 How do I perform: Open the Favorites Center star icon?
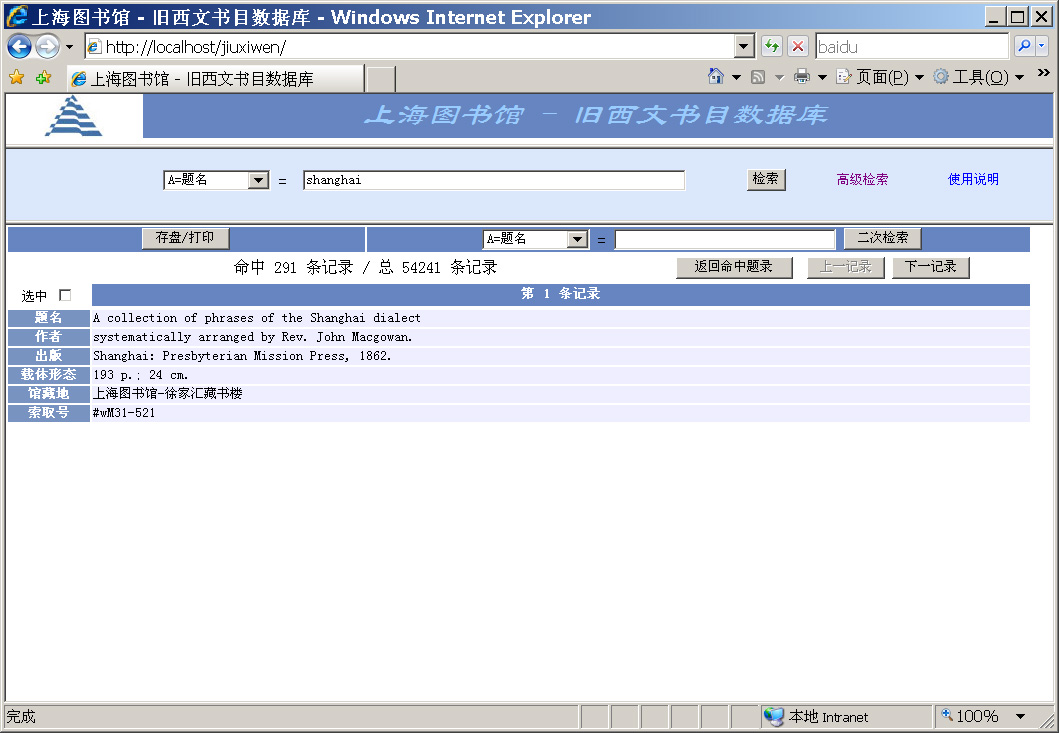(x=17, y=78)
